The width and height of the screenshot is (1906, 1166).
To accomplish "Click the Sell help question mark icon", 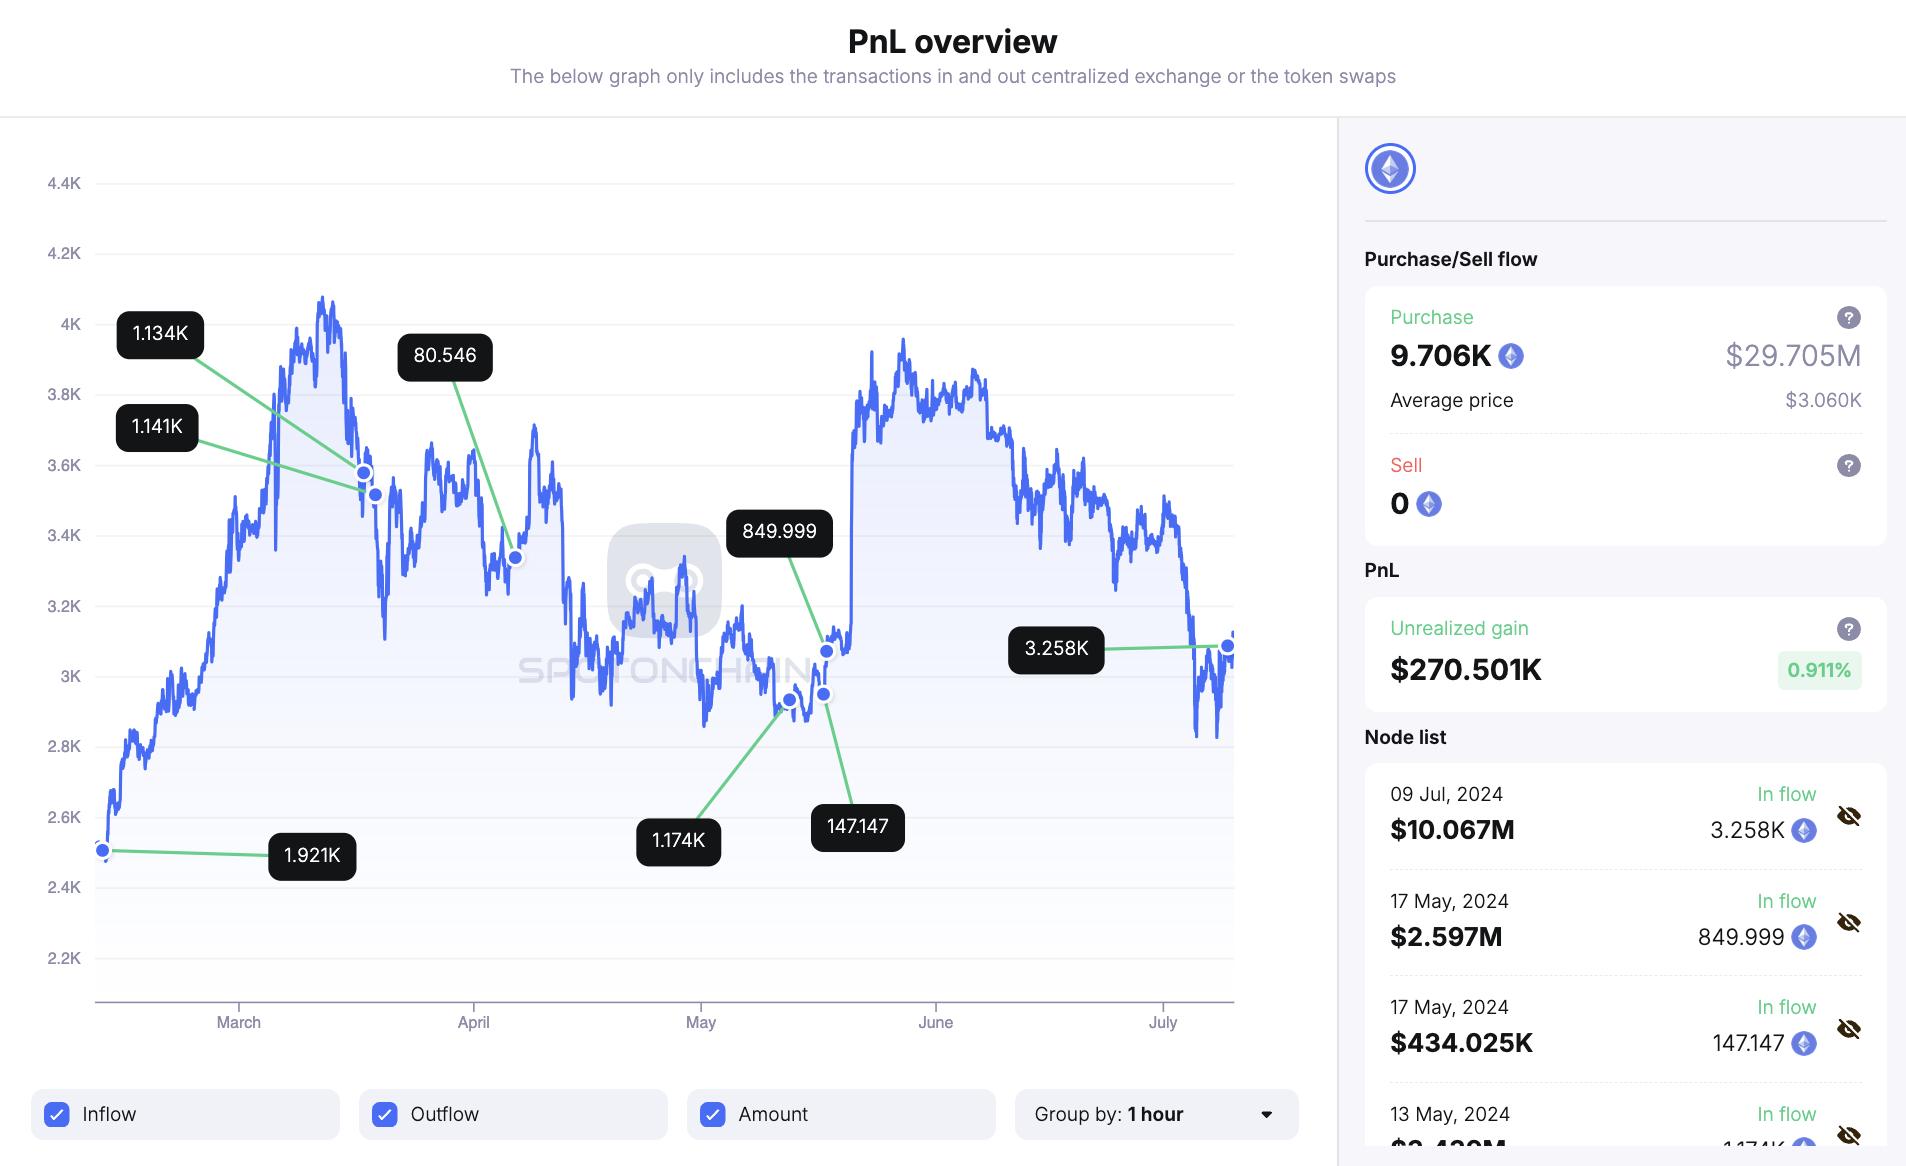I will (x=1848, y=466).
